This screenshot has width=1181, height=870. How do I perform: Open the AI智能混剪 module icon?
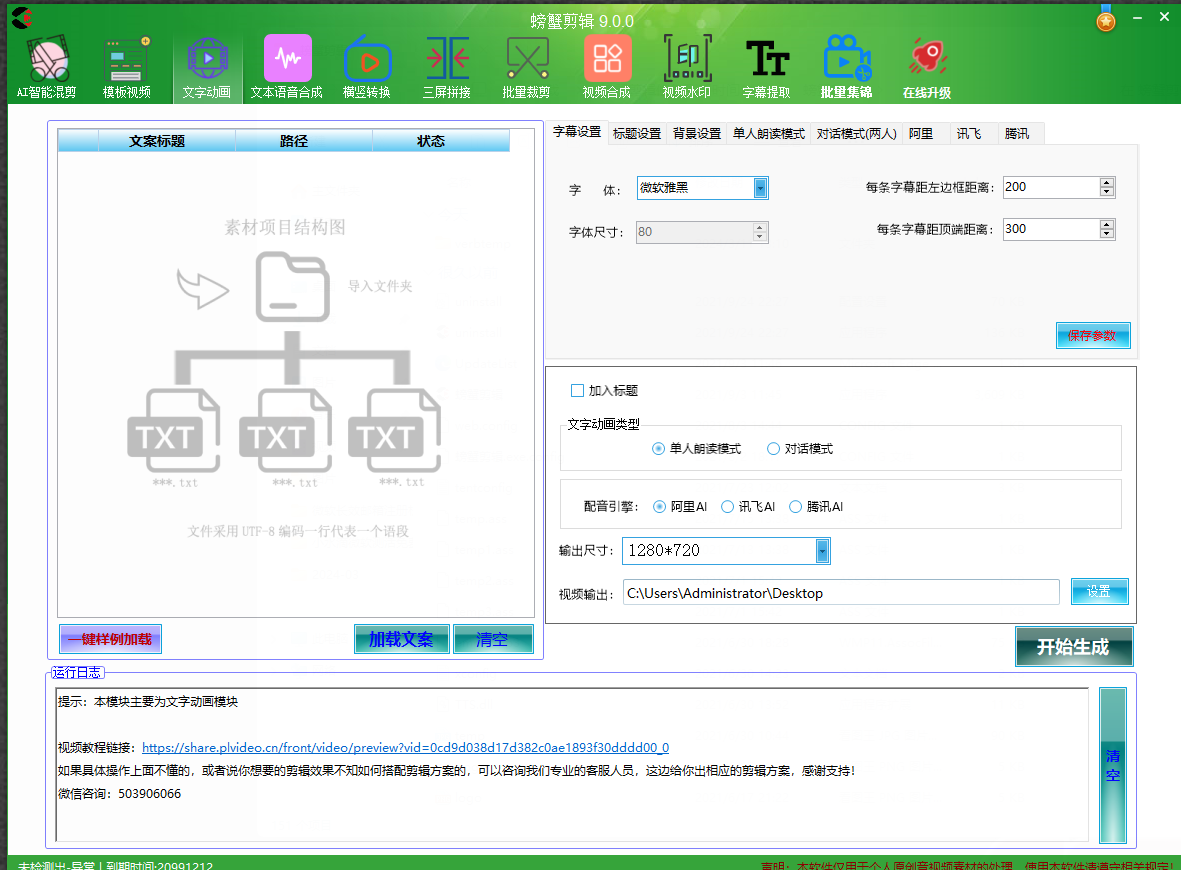pyautogui.click(x=47, y=60)
